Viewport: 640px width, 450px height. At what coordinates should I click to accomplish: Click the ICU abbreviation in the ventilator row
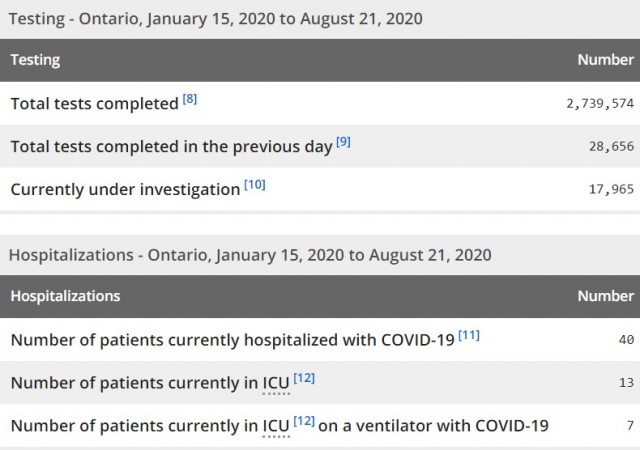[x=274, y=425]
